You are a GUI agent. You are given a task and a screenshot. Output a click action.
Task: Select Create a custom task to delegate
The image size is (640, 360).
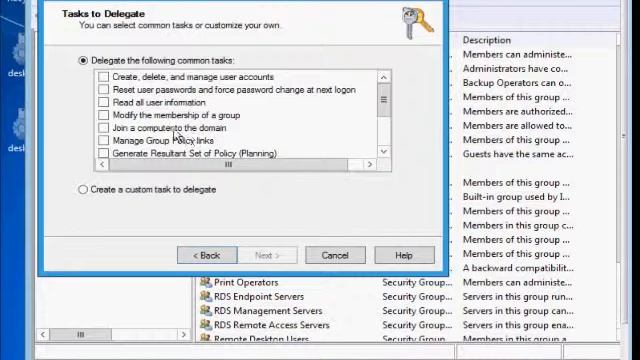83,189
